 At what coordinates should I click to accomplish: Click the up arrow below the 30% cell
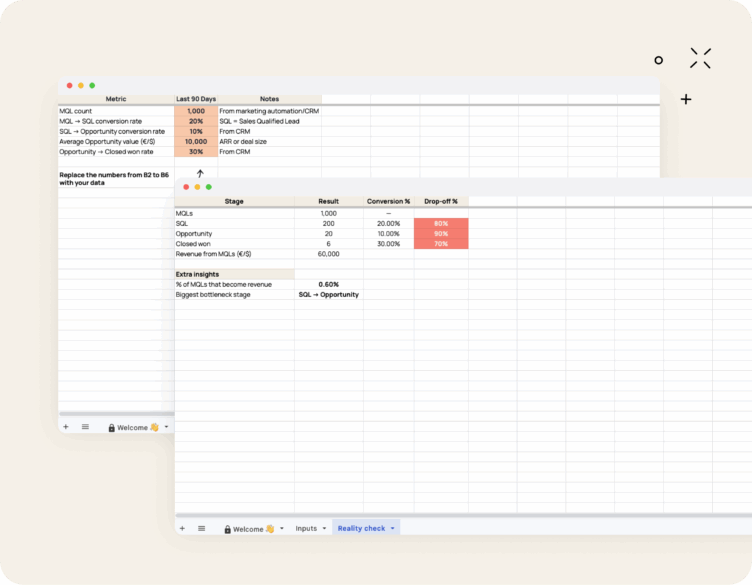[x=200, y=173]
